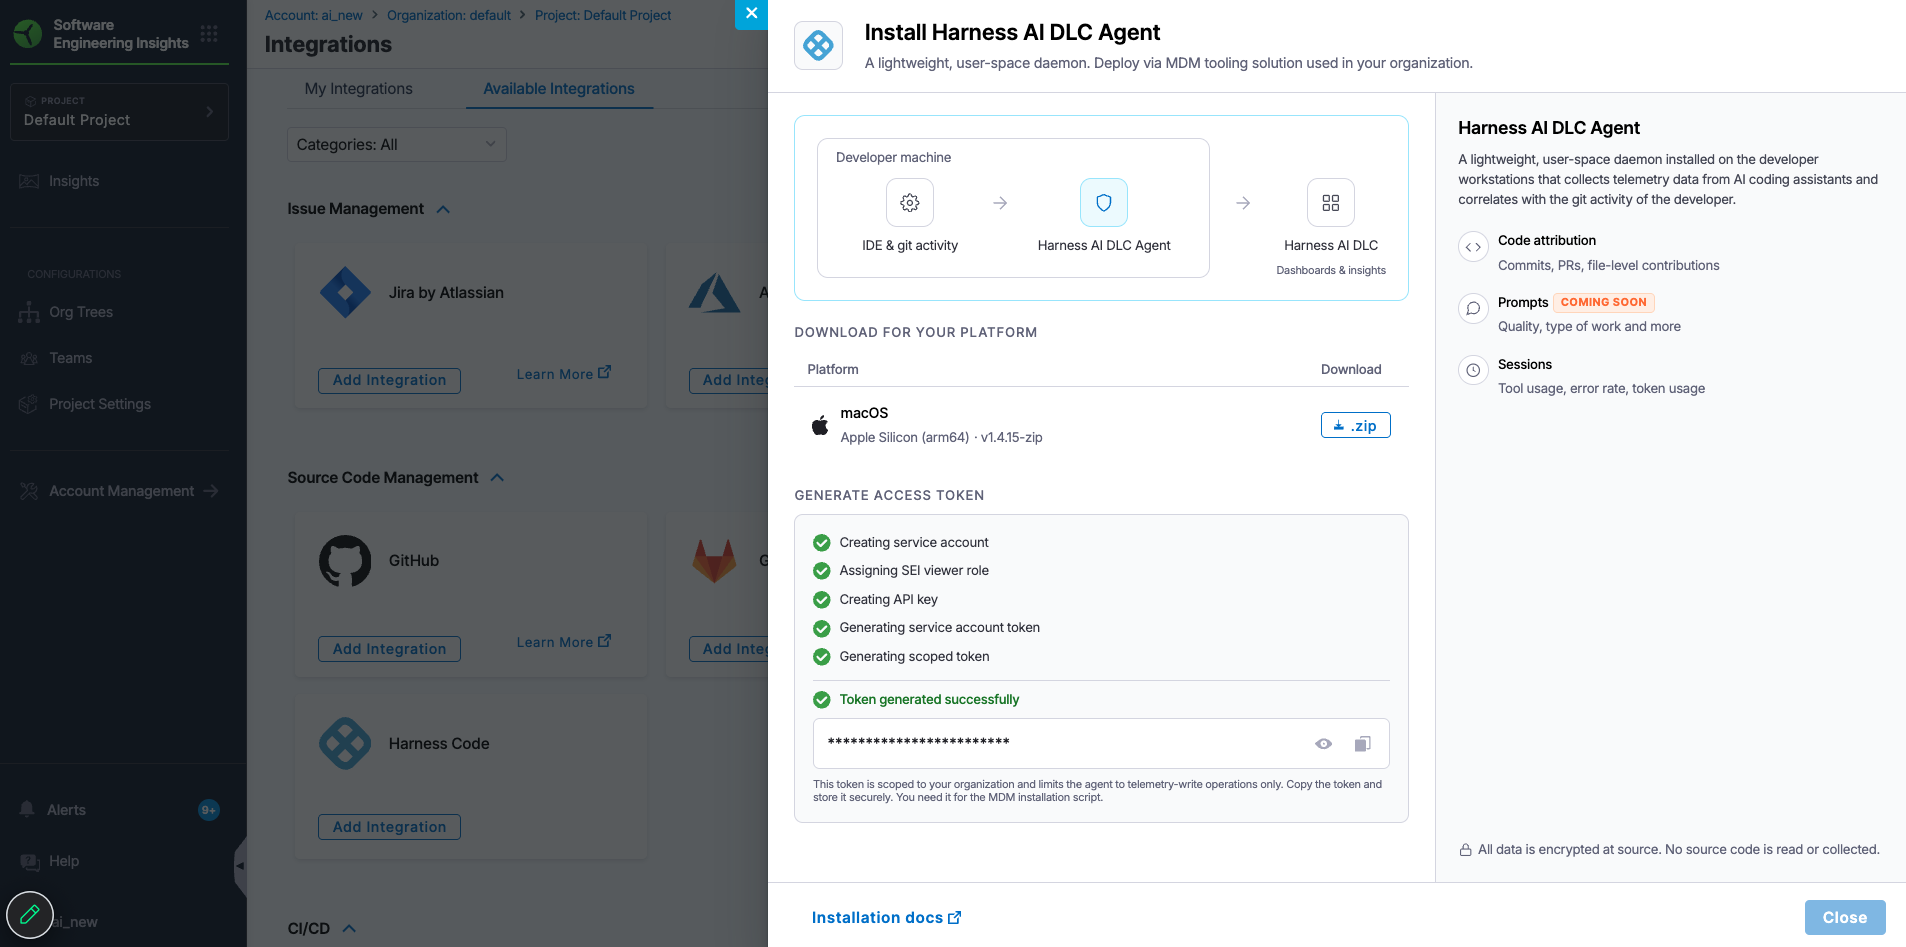Screen dimensions: 1906x947
Task: Click the Jira by Atlassian logo
Action: pos(345,293)
